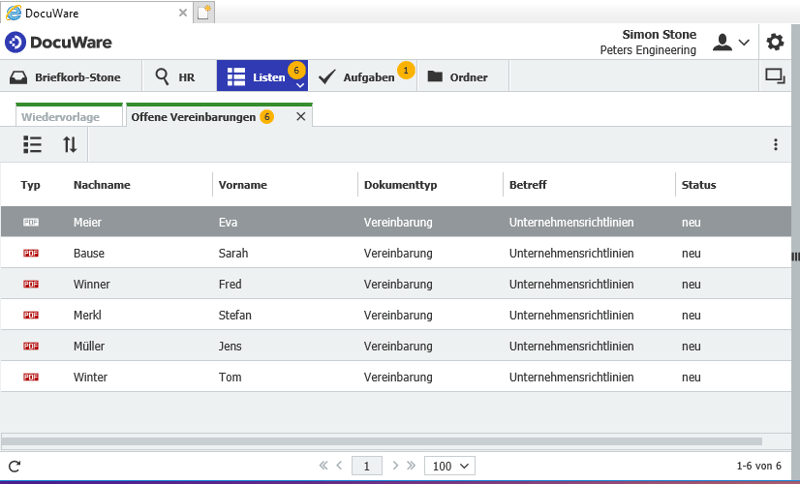Viewport: 800px width, 484px height.
Task: Open the Aufgaben tab
Action: (360, 77)
